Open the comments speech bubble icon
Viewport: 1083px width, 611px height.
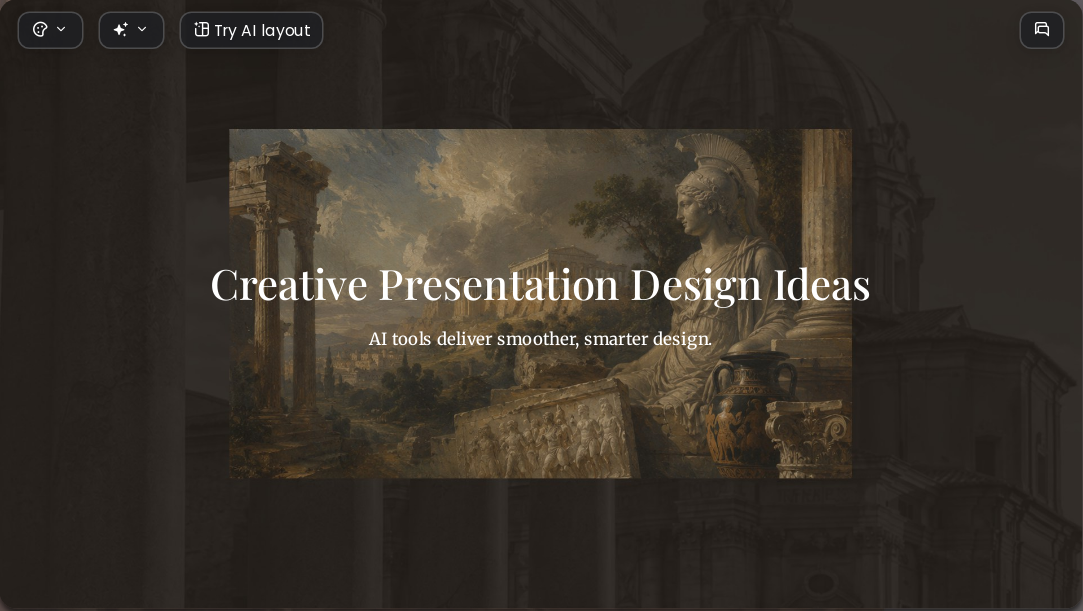1042,30
